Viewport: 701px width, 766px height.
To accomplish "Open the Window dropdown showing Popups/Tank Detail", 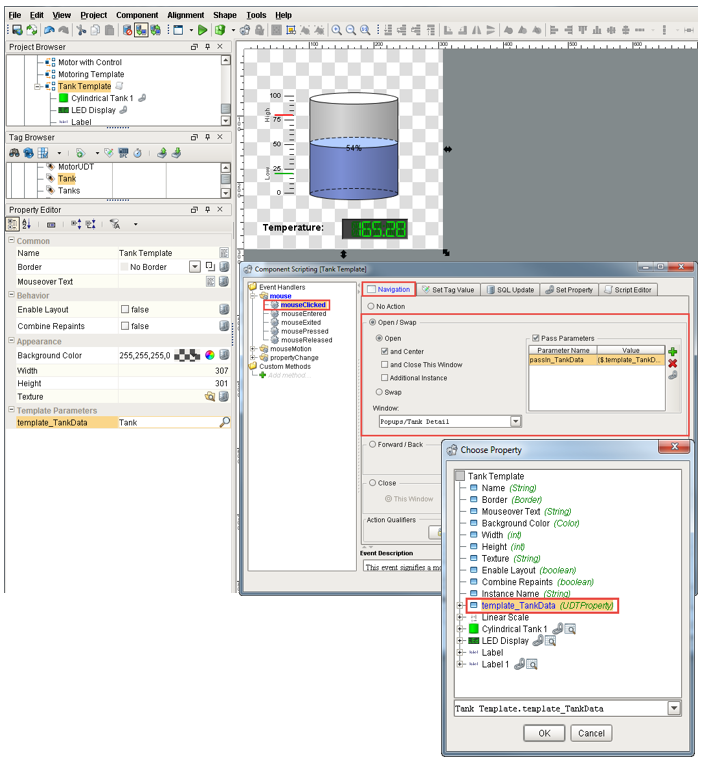I will (515, 421).
